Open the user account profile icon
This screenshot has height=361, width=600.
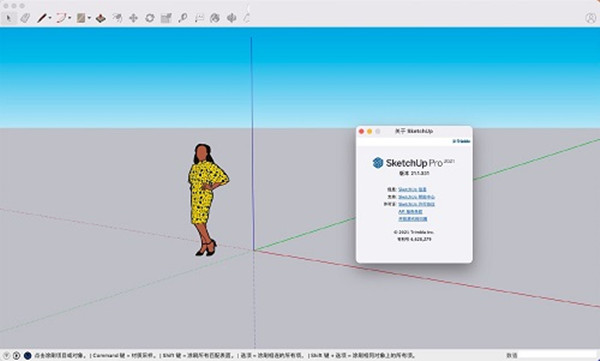click(x=591, y=18)
